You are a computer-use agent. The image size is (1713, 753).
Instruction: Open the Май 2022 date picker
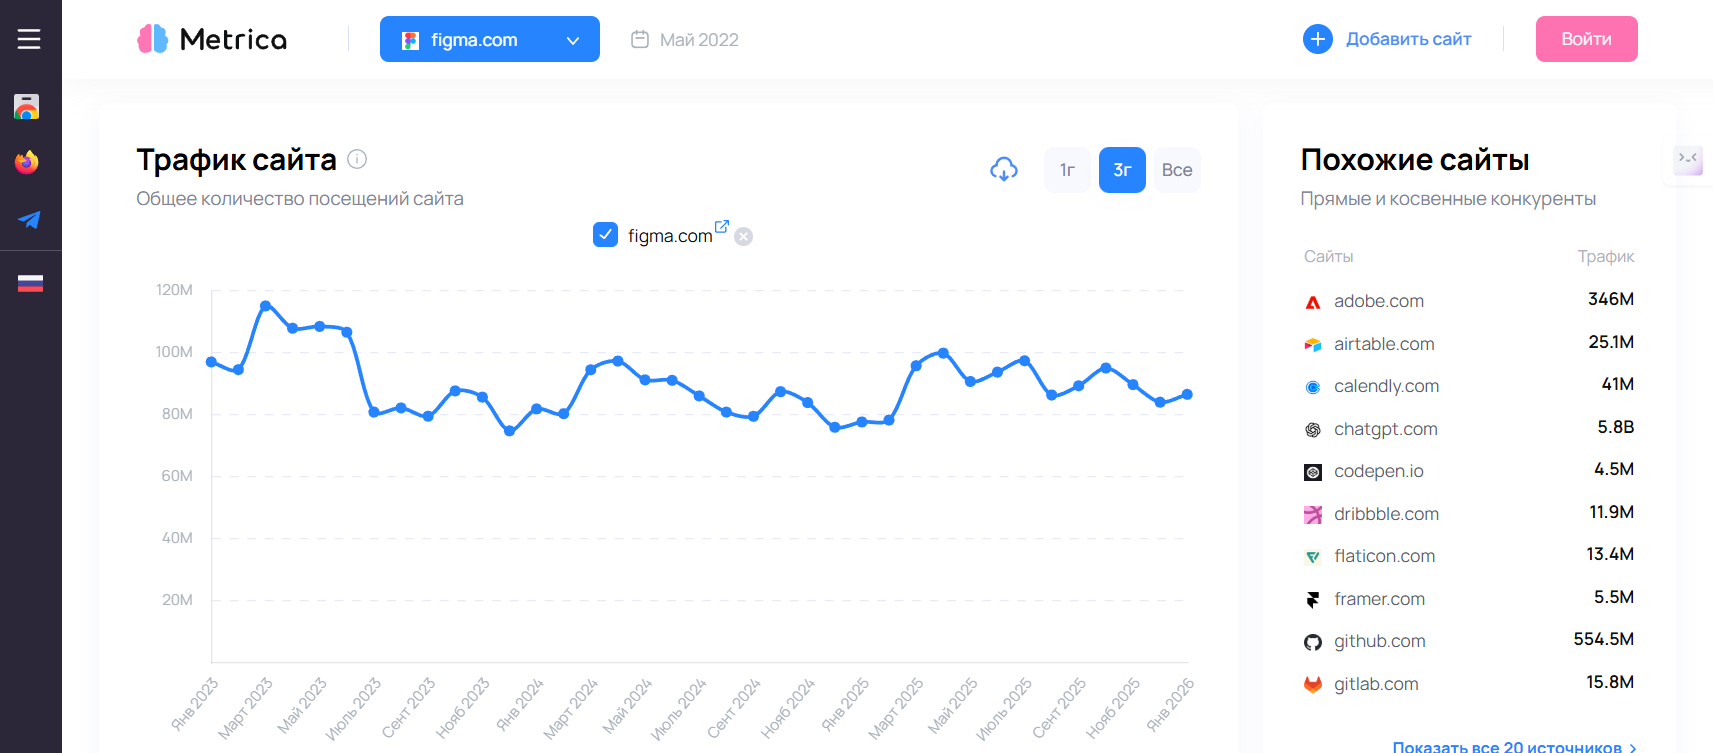tap(685, 40)
